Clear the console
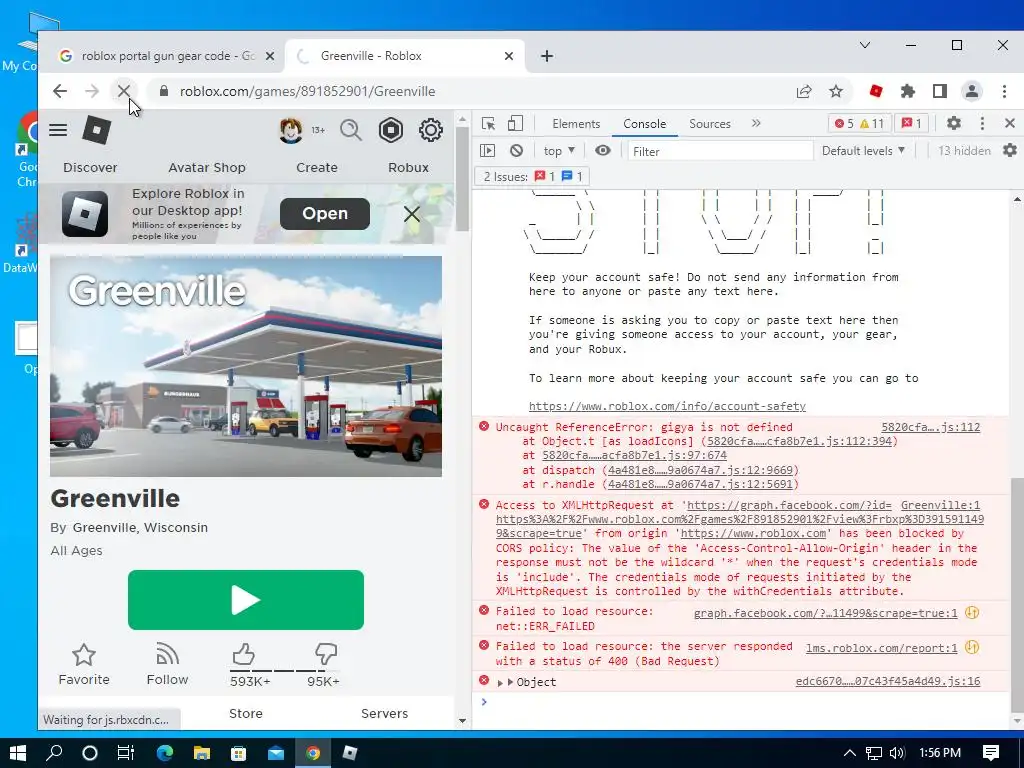This screenshot has width=1024, height=768. click(x=517, y=151)
